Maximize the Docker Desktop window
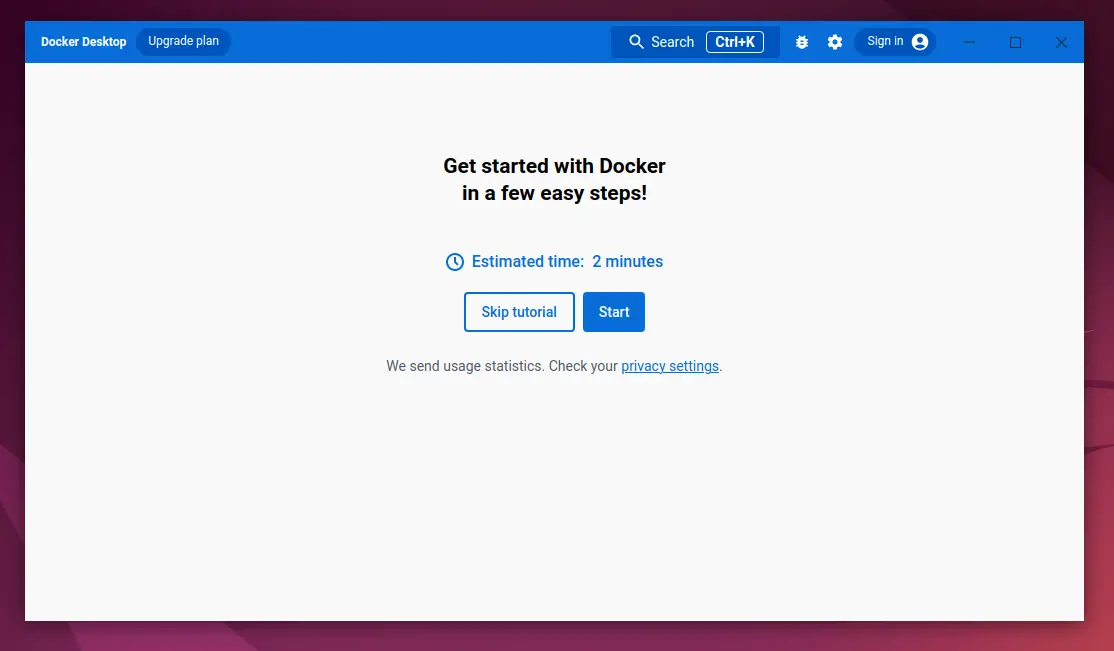Image resolution: width=1114 pixels, height=651 pixels. point(1015,42)
